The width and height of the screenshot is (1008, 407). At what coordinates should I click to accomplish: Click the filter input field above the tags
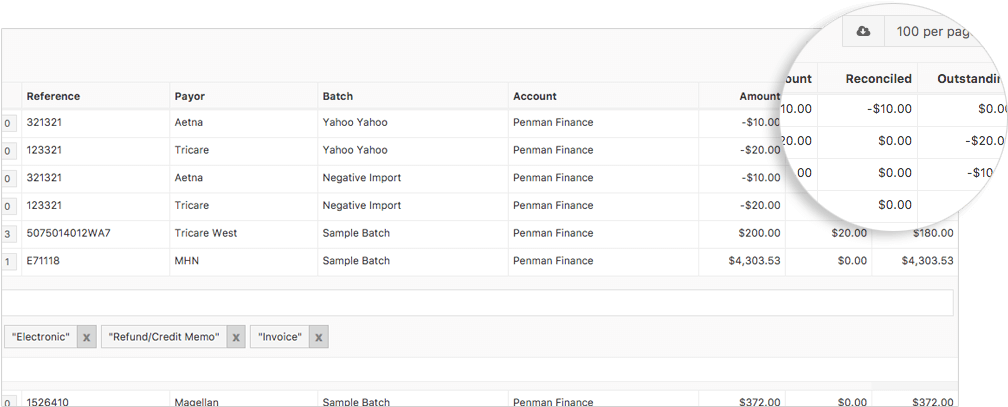(x=478, y=304)
